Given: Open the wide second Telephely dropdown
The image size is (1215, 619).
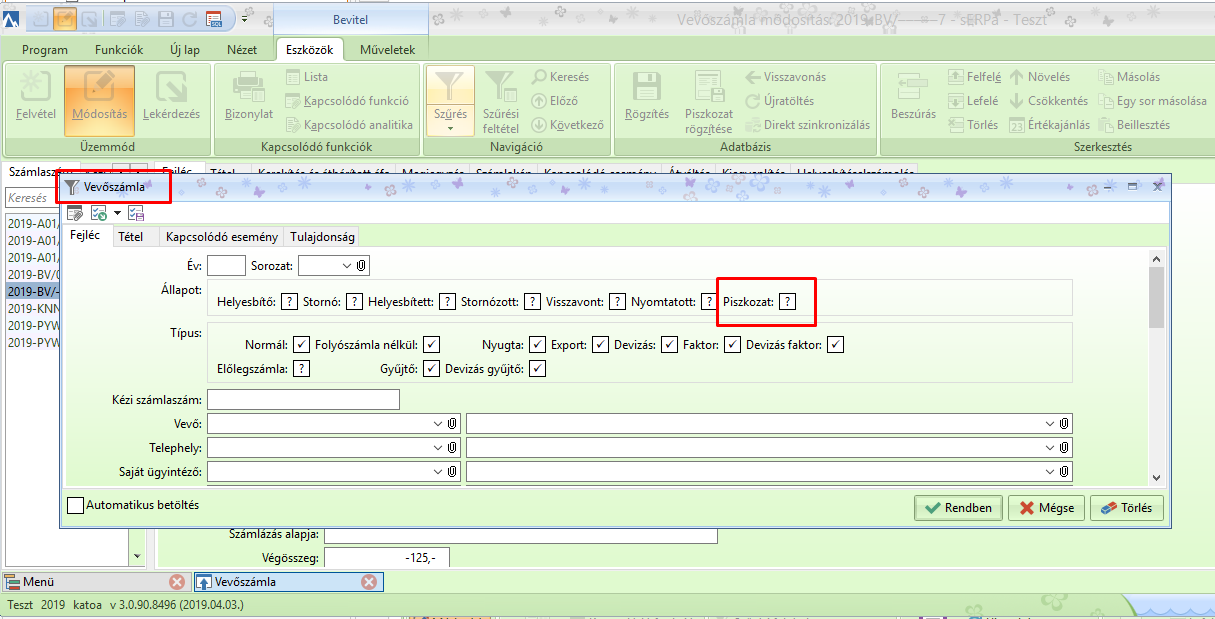Looking at the screenshot, I should pyautogui.click(x=1049, y=447).
